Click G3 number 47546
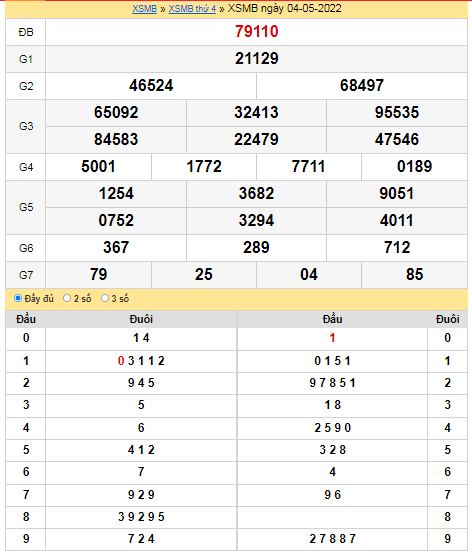This screenshot has width=472, height=553. (397, 140)
